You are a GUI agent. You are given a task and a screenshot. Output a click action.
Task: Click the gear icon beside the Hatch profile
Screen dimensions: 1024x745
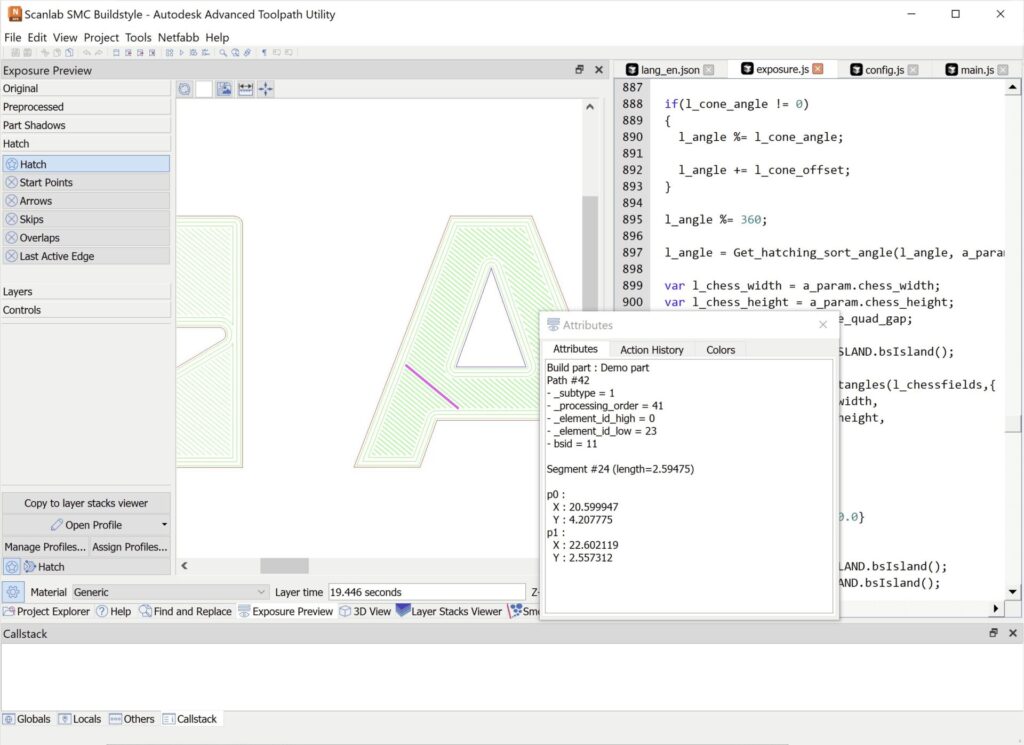click(10, 566)
